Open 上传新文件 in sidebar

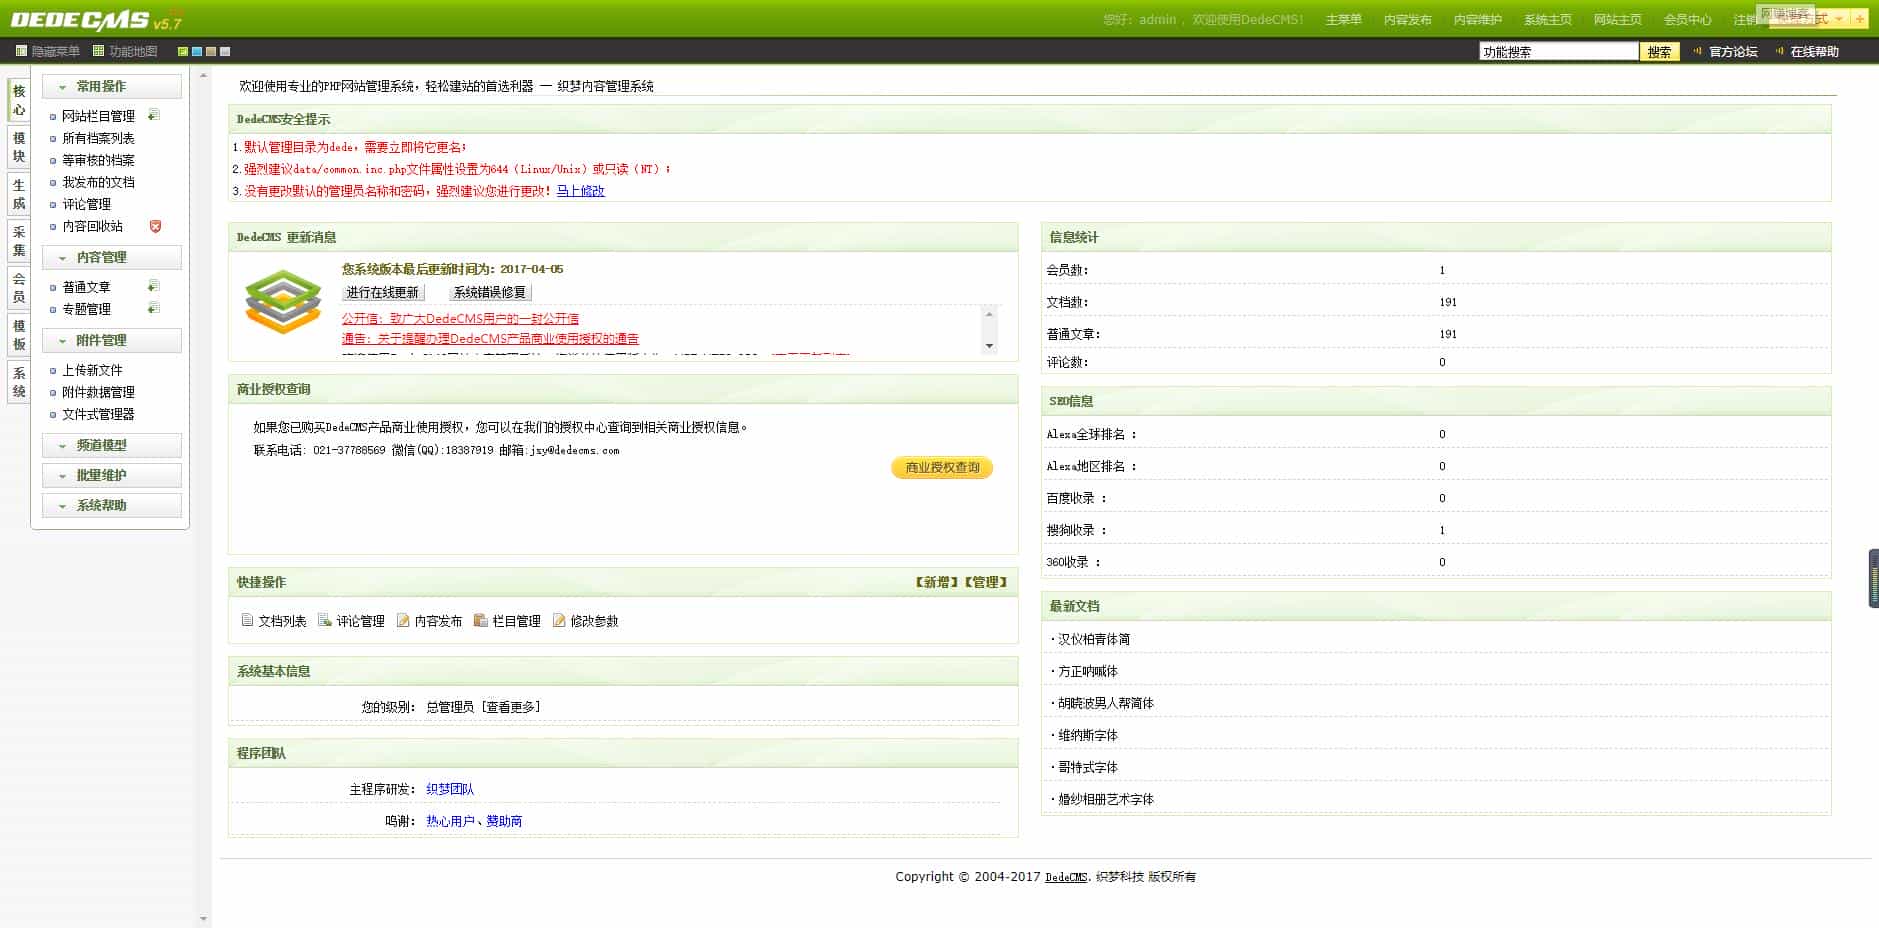click(x=92, y=370)
